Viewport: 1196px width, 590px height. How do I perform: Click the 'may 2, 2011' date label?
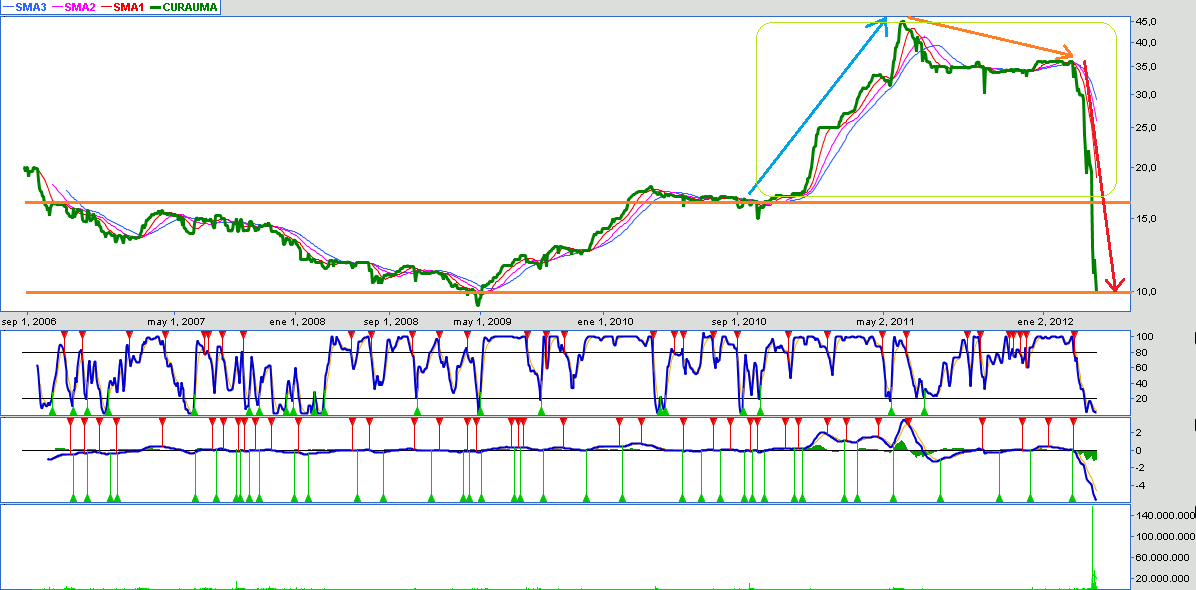click(884, 322)
